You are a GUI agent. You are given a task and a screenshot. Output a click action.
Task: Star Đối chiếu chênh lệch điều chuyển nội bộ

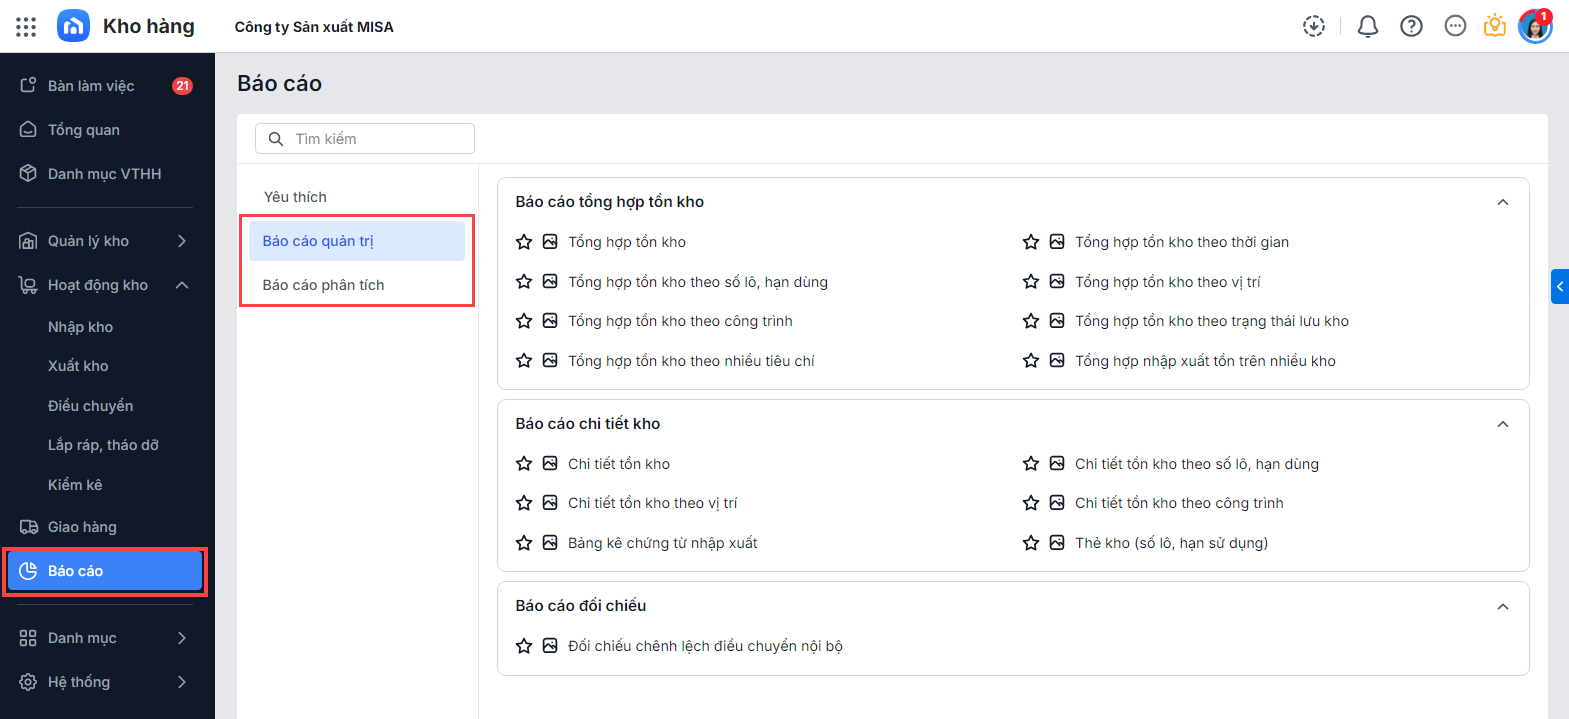click(524, 646)
